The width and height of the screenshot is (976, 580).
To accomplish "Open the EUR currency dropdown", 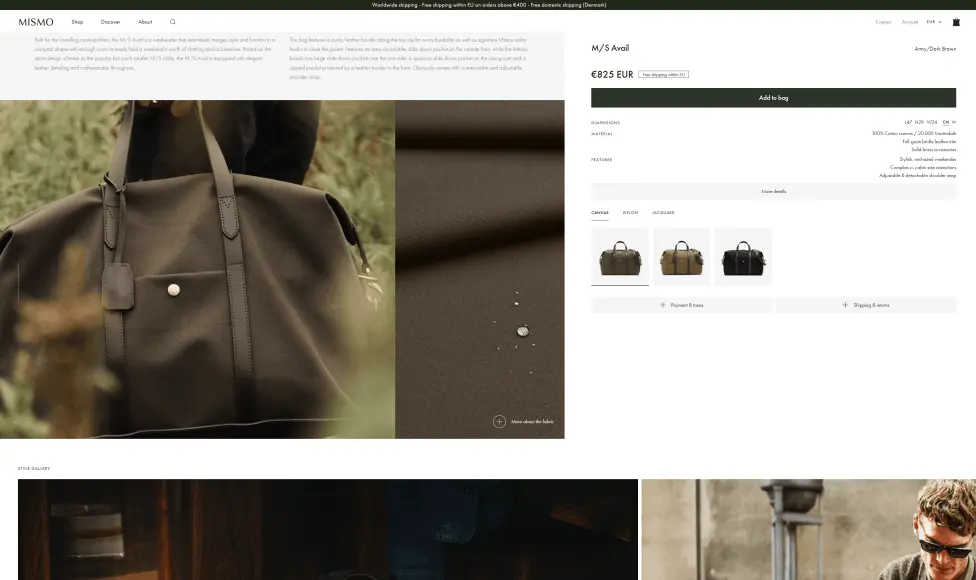I will point(934,22).
